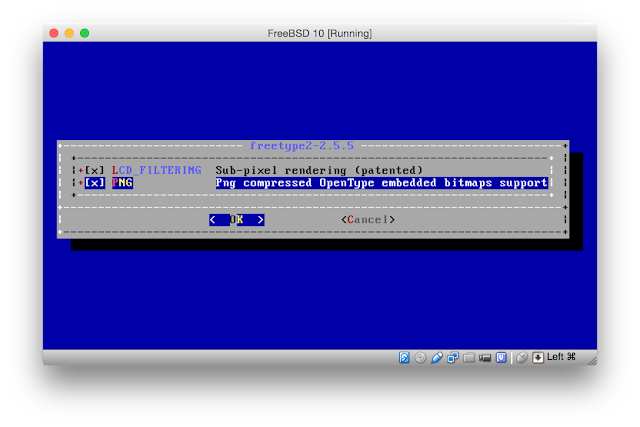640x427 pixels.
Task: Click the video capture camera icon
Action: point(485,358)
